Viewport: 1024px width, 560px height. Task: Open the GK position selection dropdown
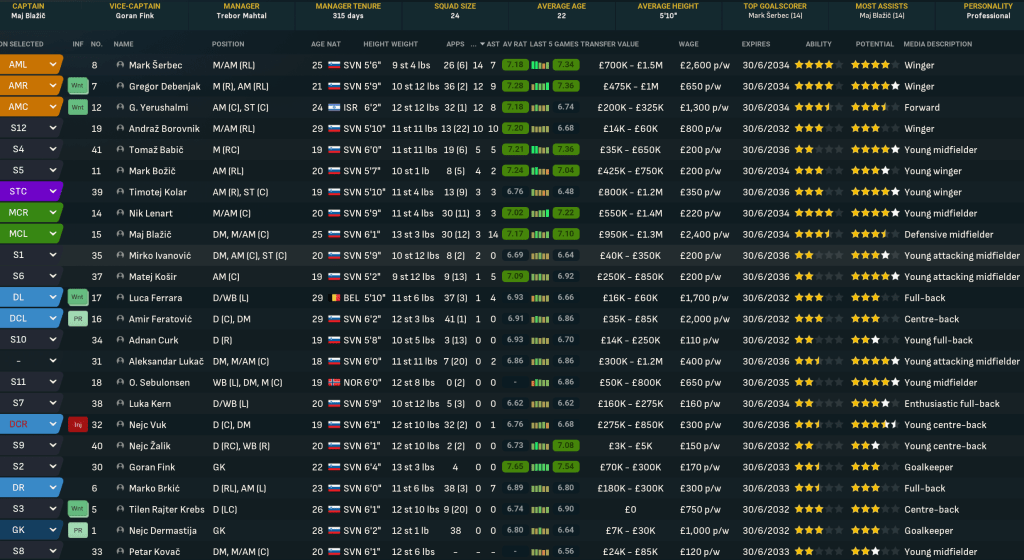30,531
